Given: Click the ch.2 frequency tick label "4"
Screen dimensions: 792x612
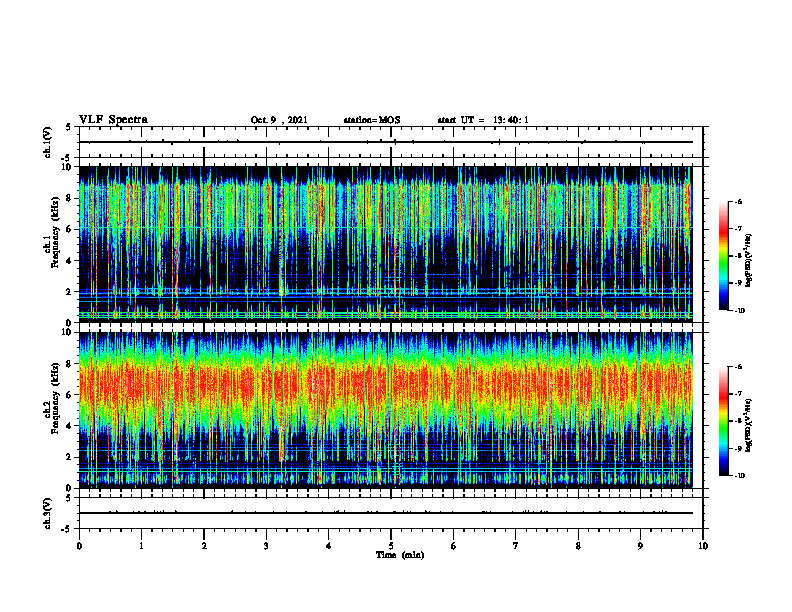Looking at the screenshot, I should (x=70, y=426).
